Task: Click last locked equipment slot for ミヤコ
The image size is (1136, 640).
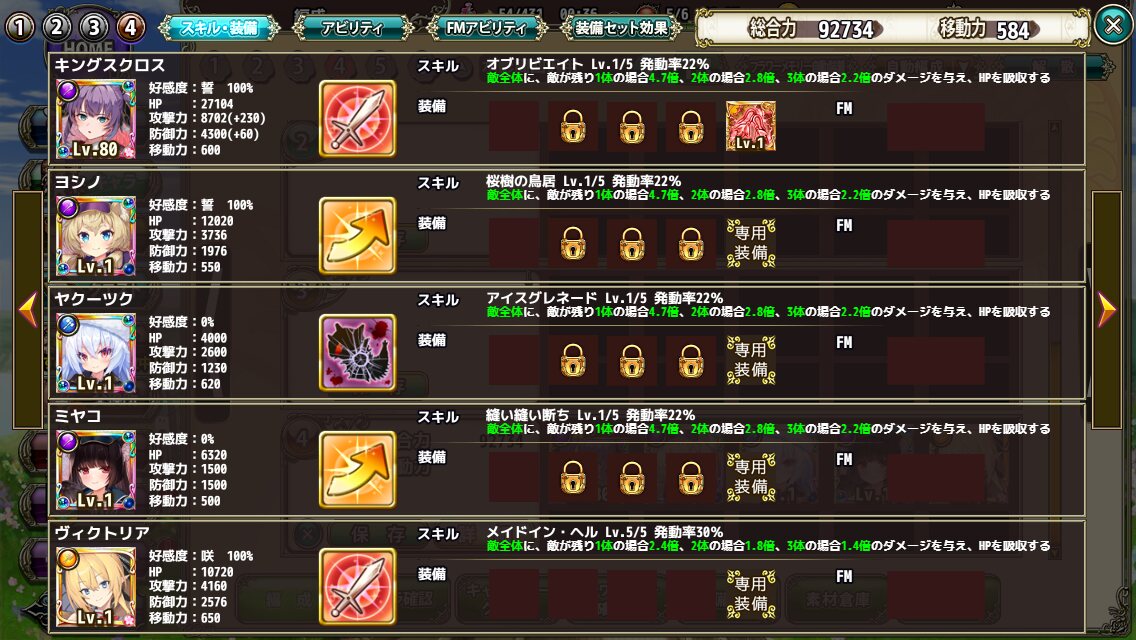Action: 690,478
